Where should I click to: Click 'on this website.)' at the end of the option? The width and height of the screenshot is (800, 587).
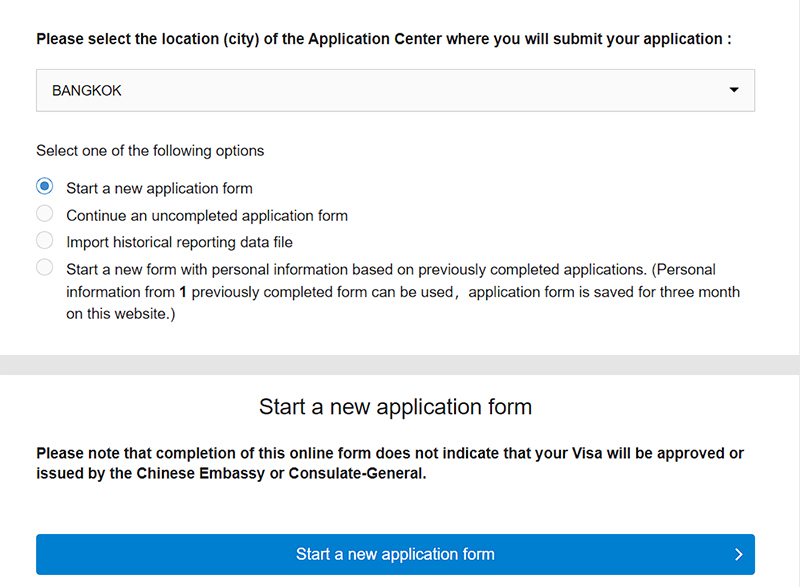(x=121, y=314)
